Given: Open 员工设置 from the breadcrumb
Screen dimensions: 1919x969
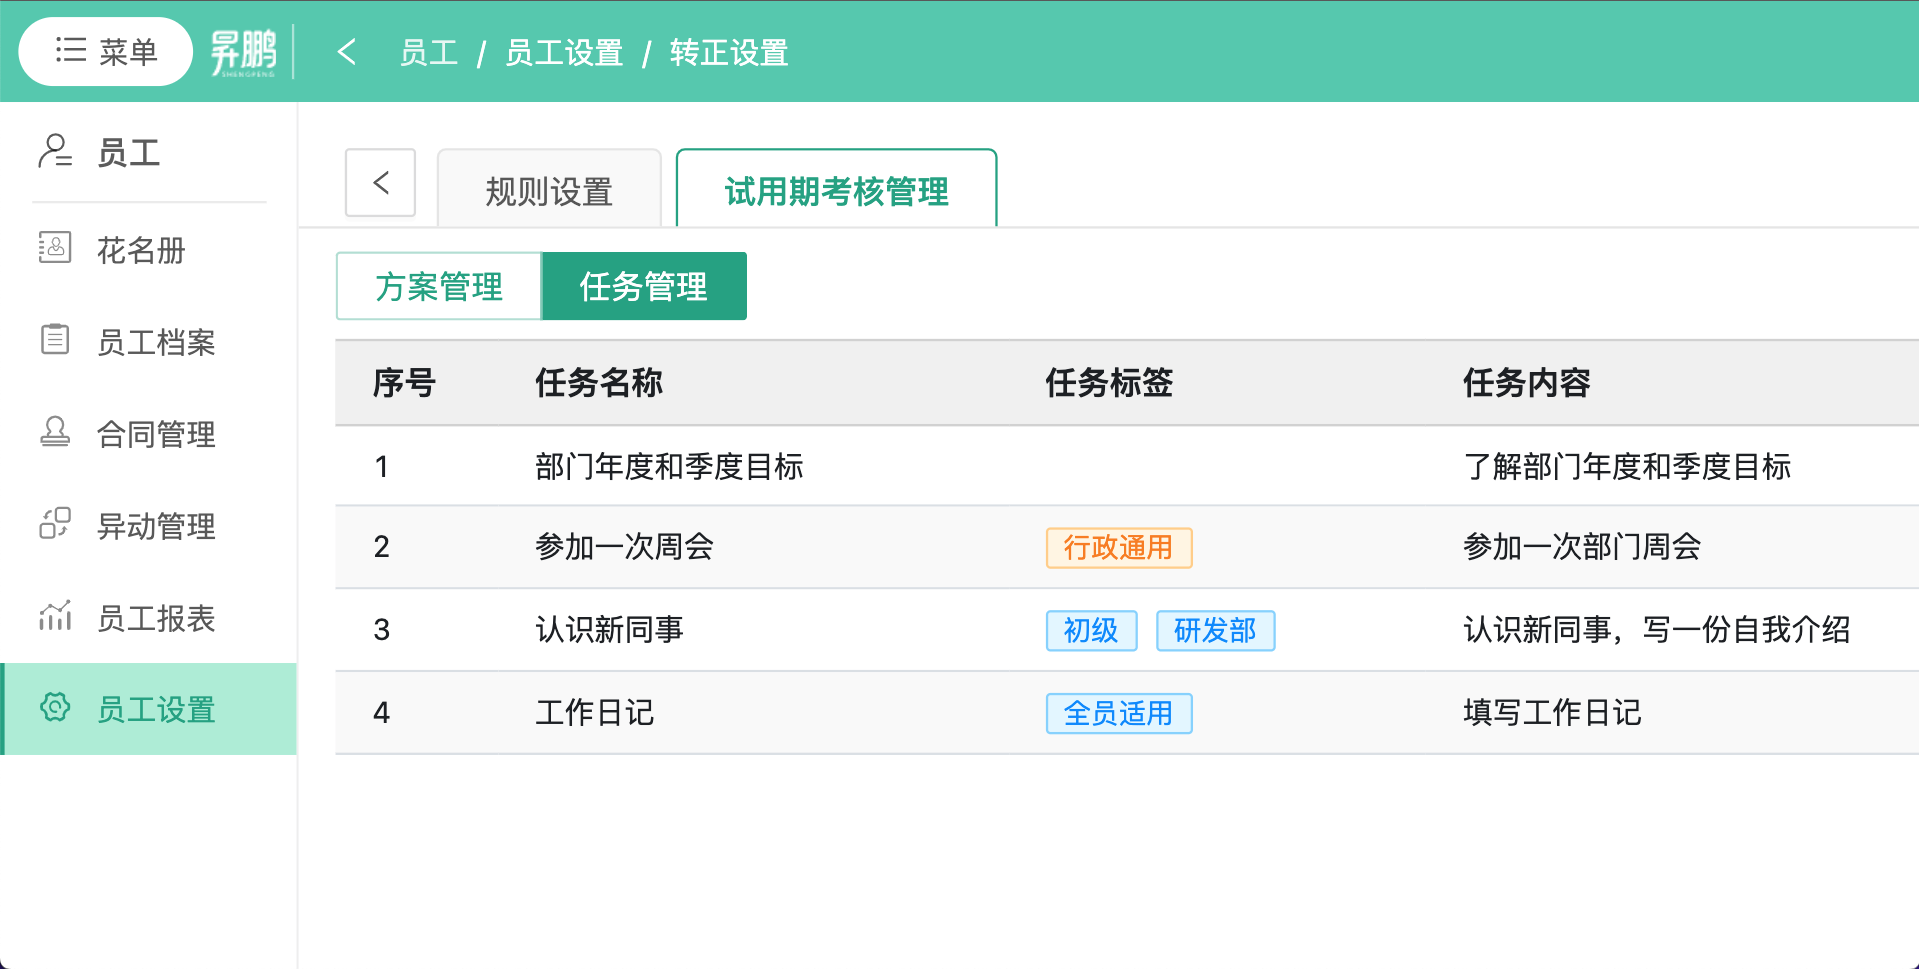Looking at the screenshot, I should pyautogui.click(x=563, y=52).
